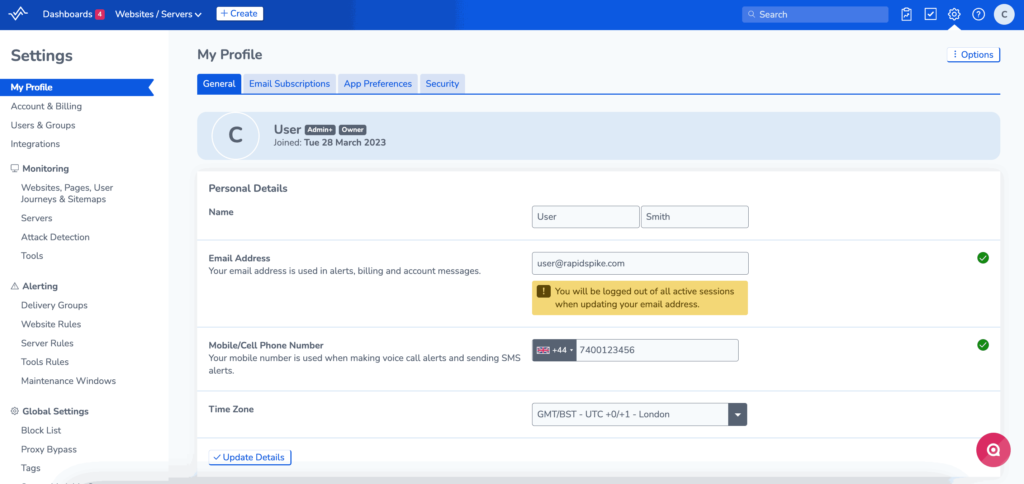
Task: Click the Dashboards notification badge 4
Action: pyautogui.click(x=100, y=14)
